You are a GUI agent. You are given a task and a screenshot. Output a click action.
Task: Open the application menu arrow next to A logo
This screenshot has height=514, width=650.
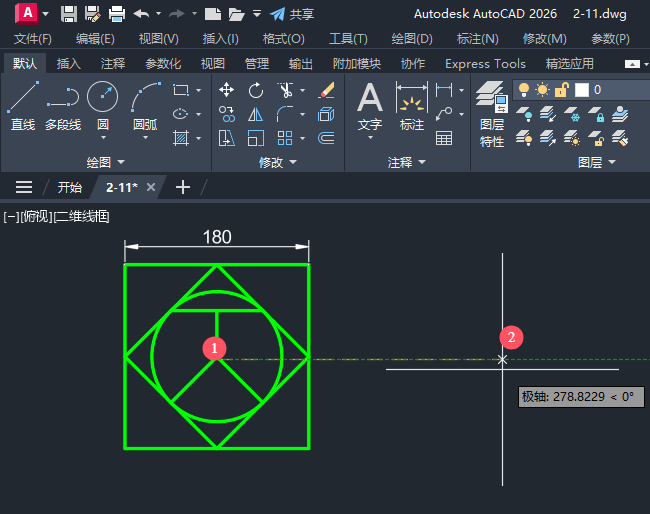(x=46, y=14)
